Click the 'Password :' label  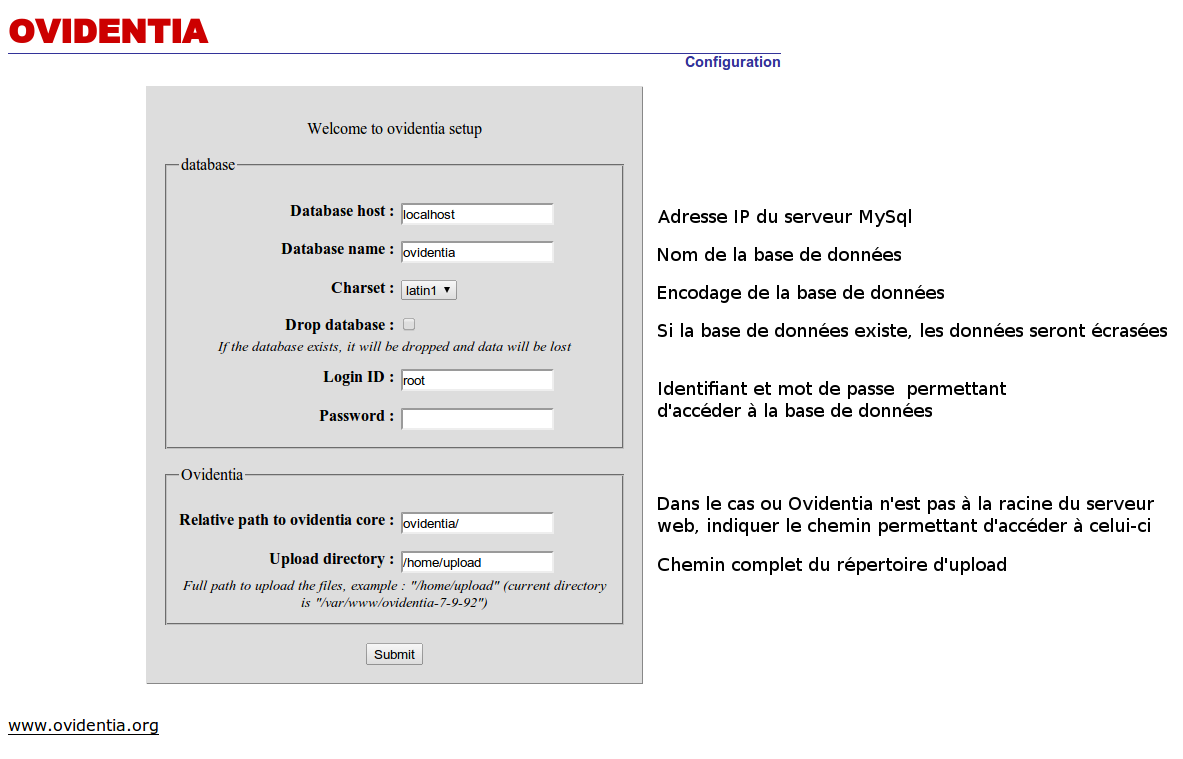pos(356,416)
